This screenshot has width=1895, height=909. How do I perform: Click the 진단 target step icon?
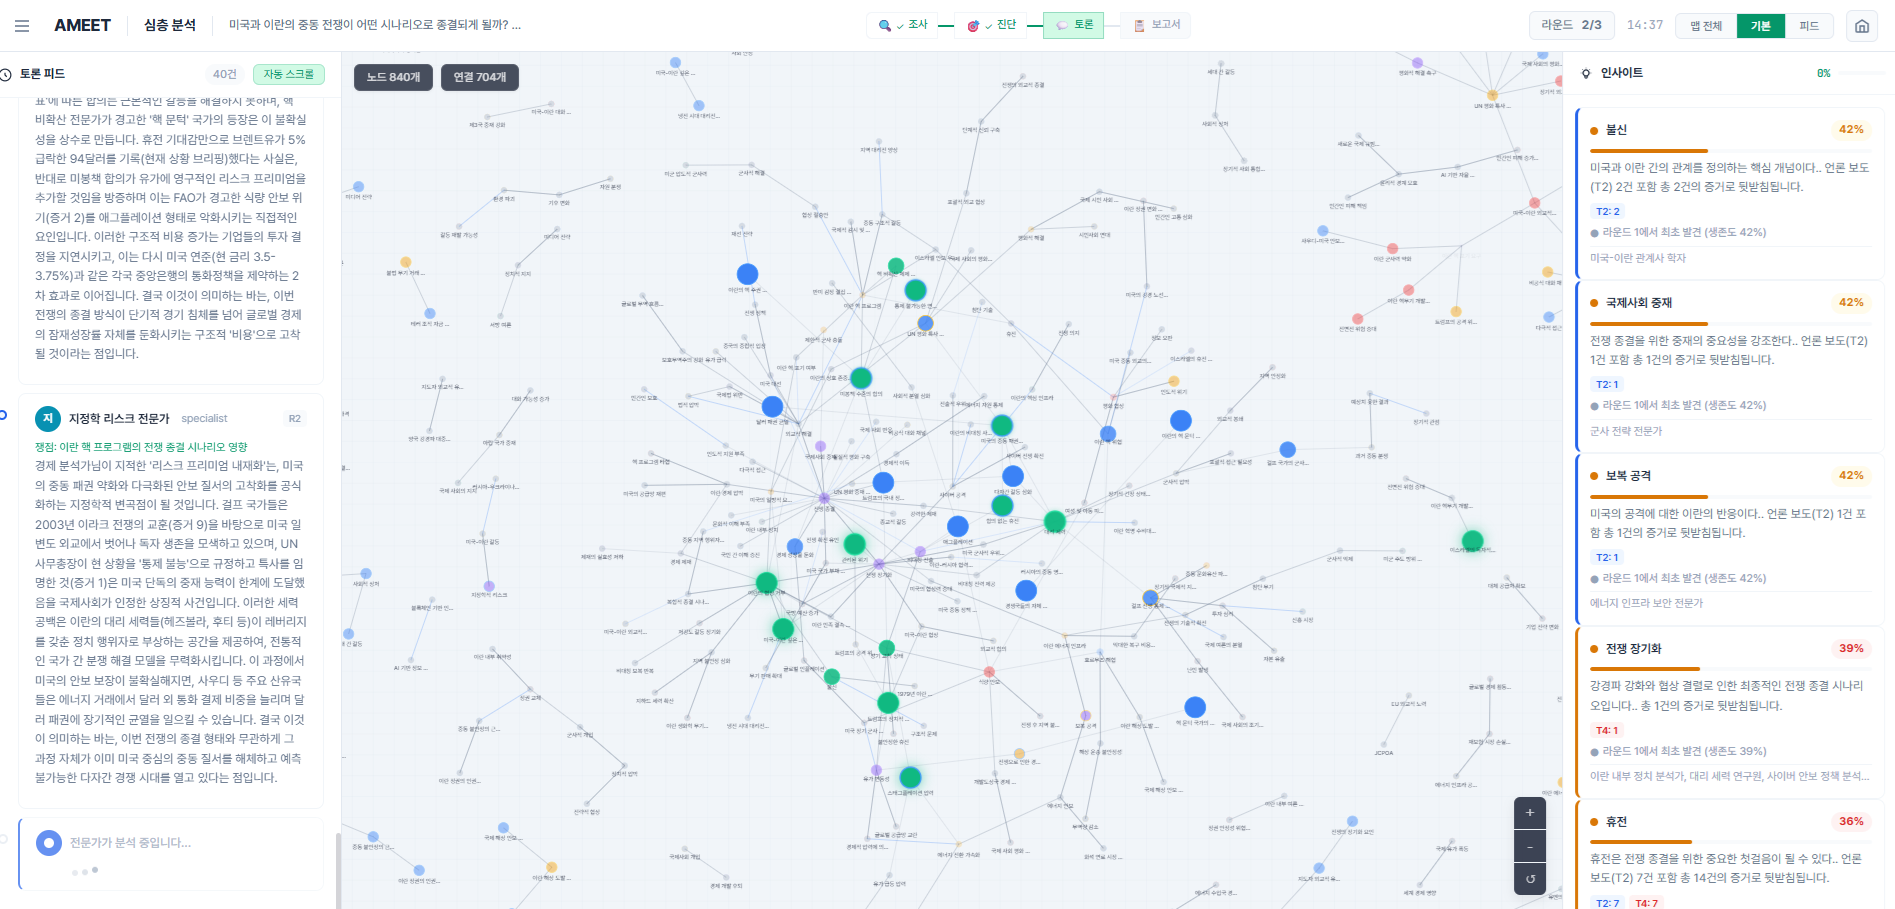[x=973, y=26]
